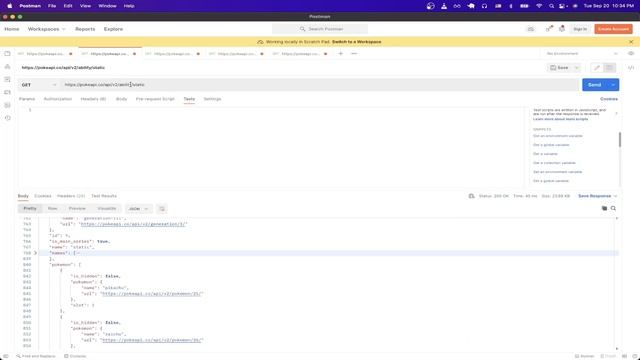640x360 pixels.
Task: Click the Create Account button
Action: (x=613, y=29)
